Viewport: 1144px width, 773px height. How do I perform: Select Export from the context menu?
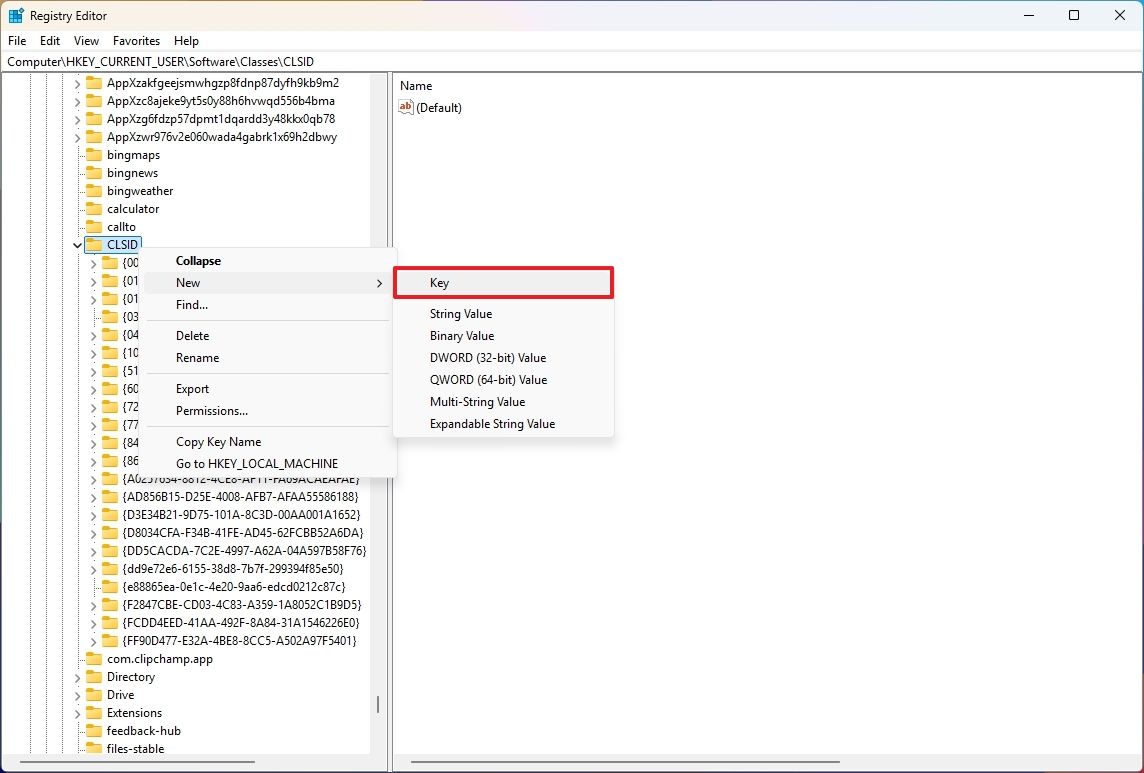191,389
